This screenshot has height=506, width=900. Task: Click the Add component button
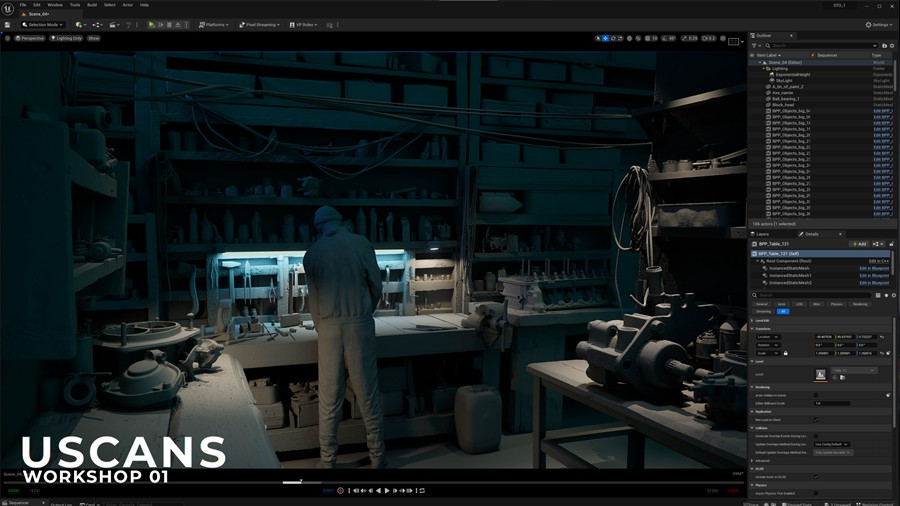(859, 244)
